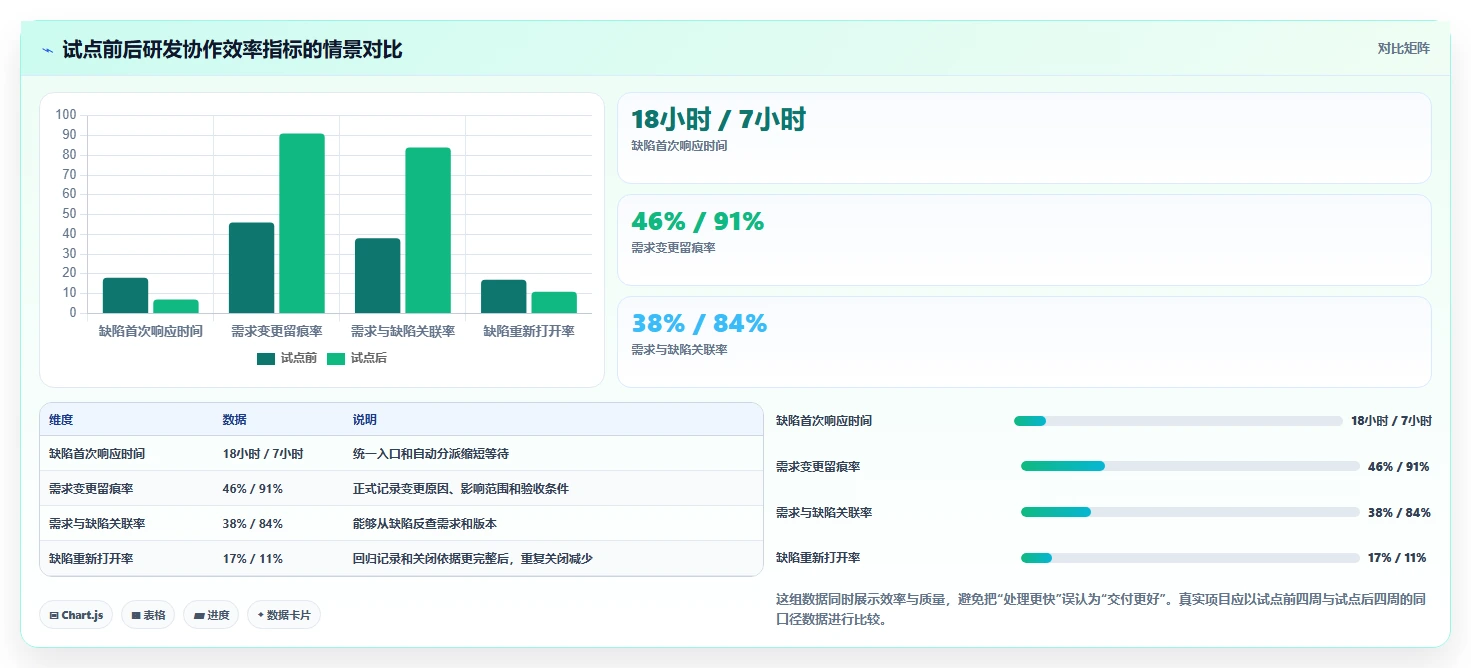The image size is (1471, 668).
Task: Click the 试点前 bar for 缺陷重新打开率
Action: point(503,297)
